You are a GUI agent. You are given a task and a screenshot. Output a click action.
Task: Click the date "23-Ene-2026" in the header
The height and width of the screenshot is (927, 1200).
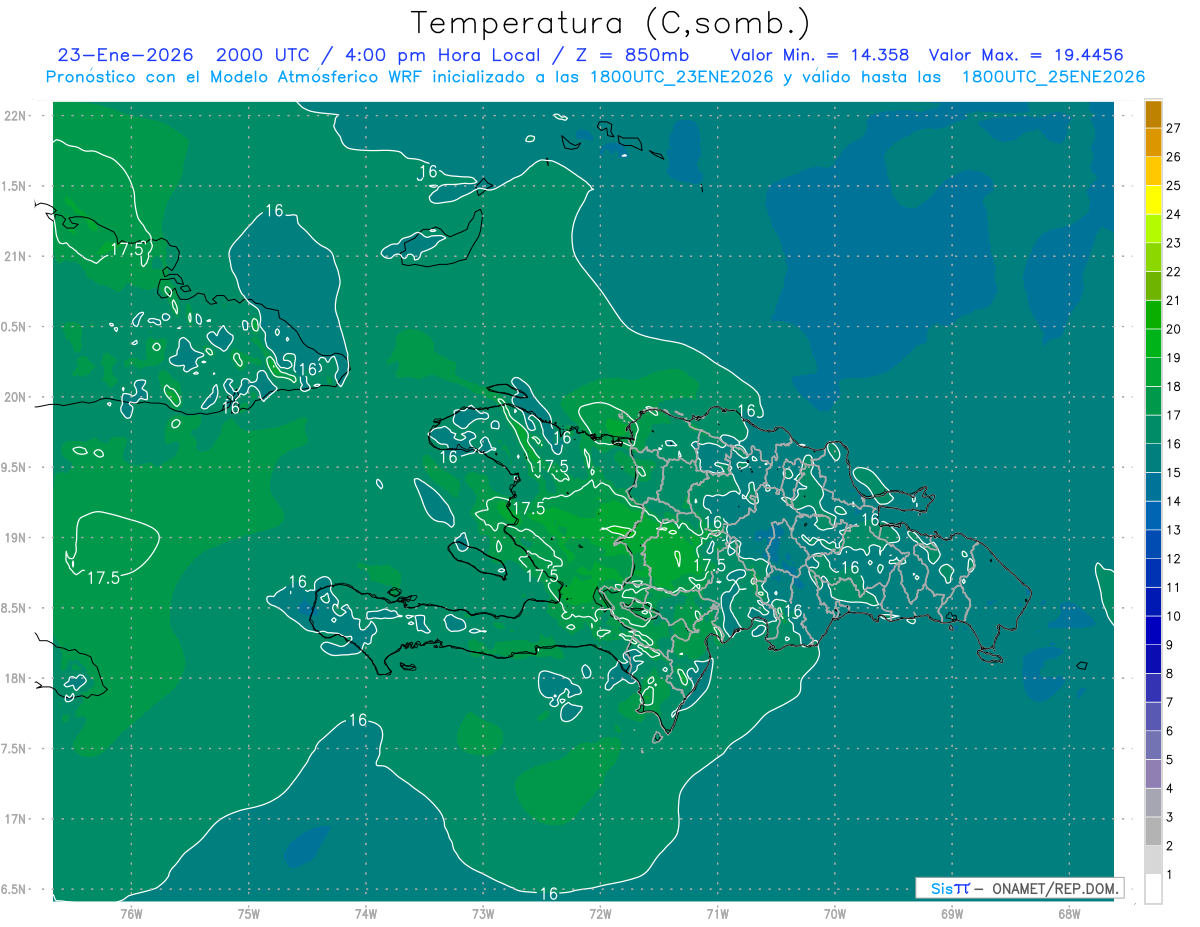[x=125, y=55]
